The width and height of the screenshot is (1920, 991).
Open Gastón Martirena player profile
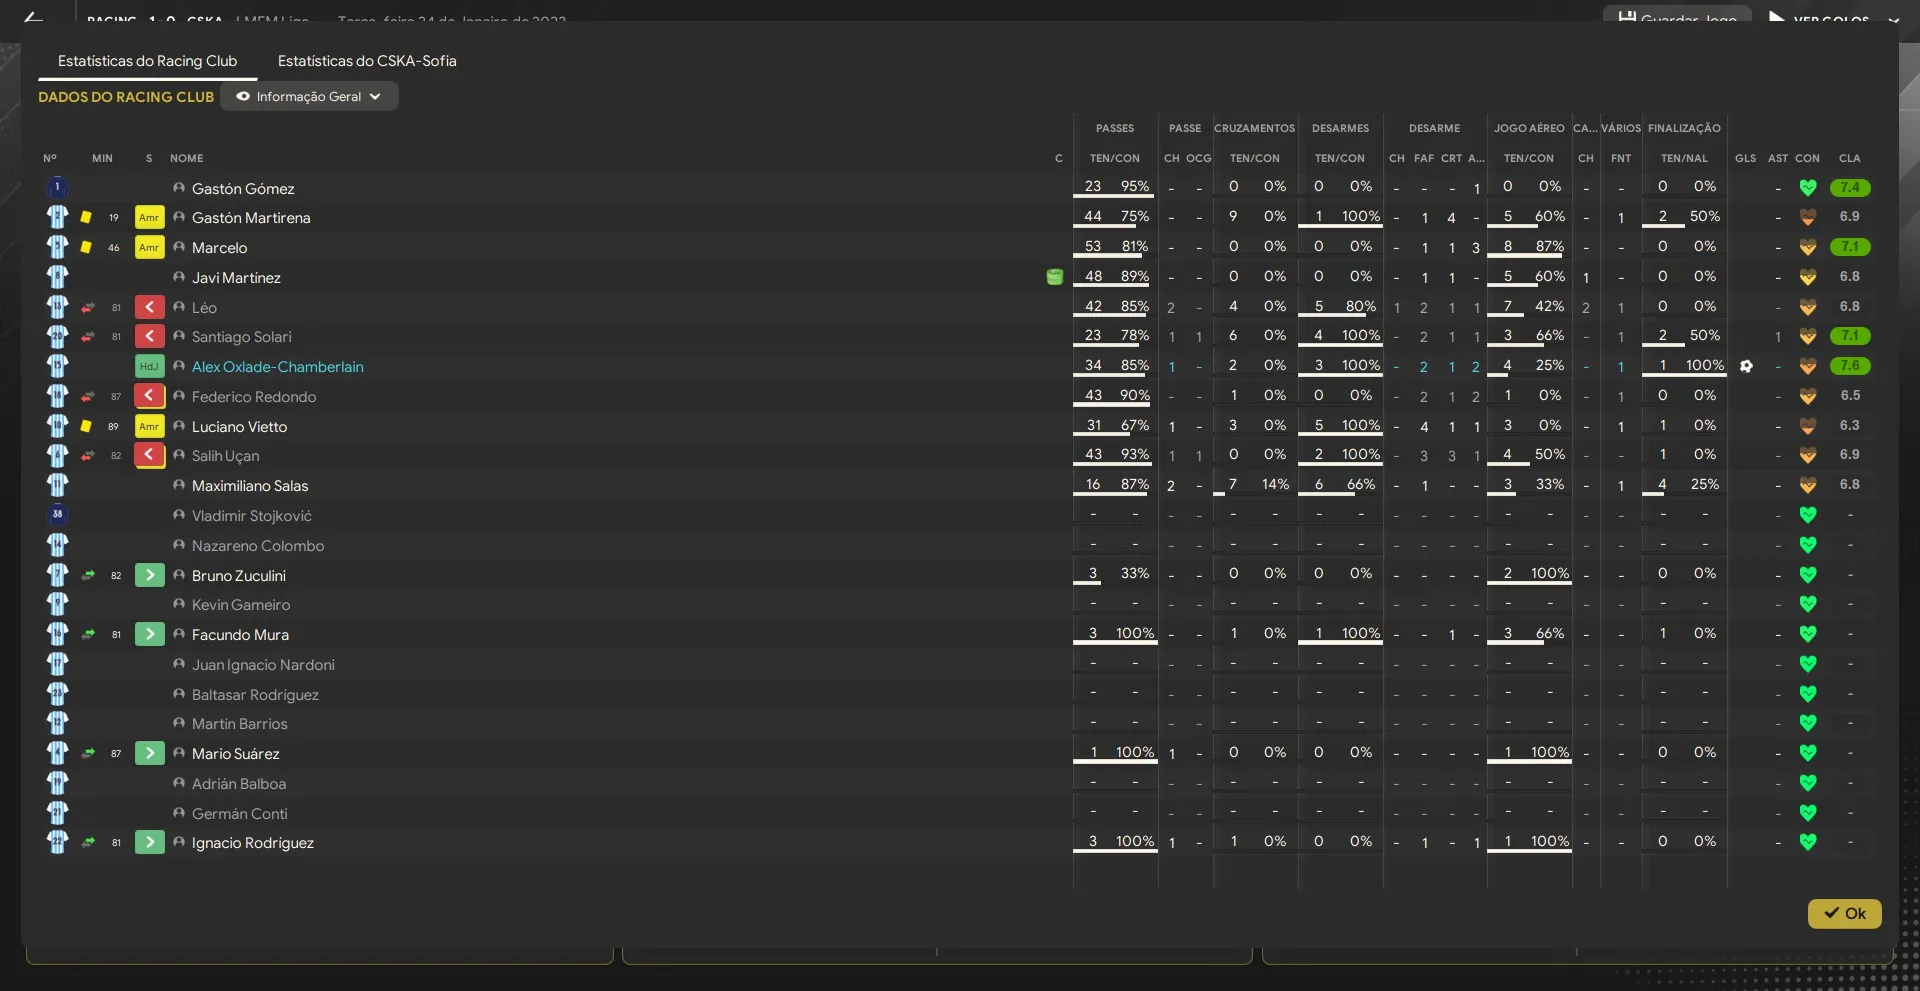pyautogui.click(x=251, y=218)
